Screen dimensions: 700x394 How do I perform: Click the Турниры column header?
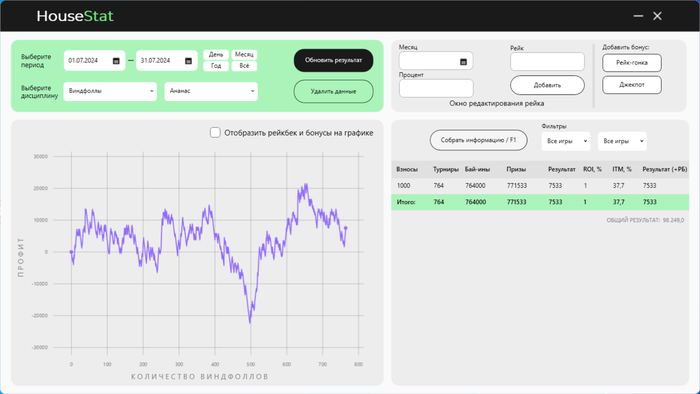pyautogui.click(x=446, y=170)
